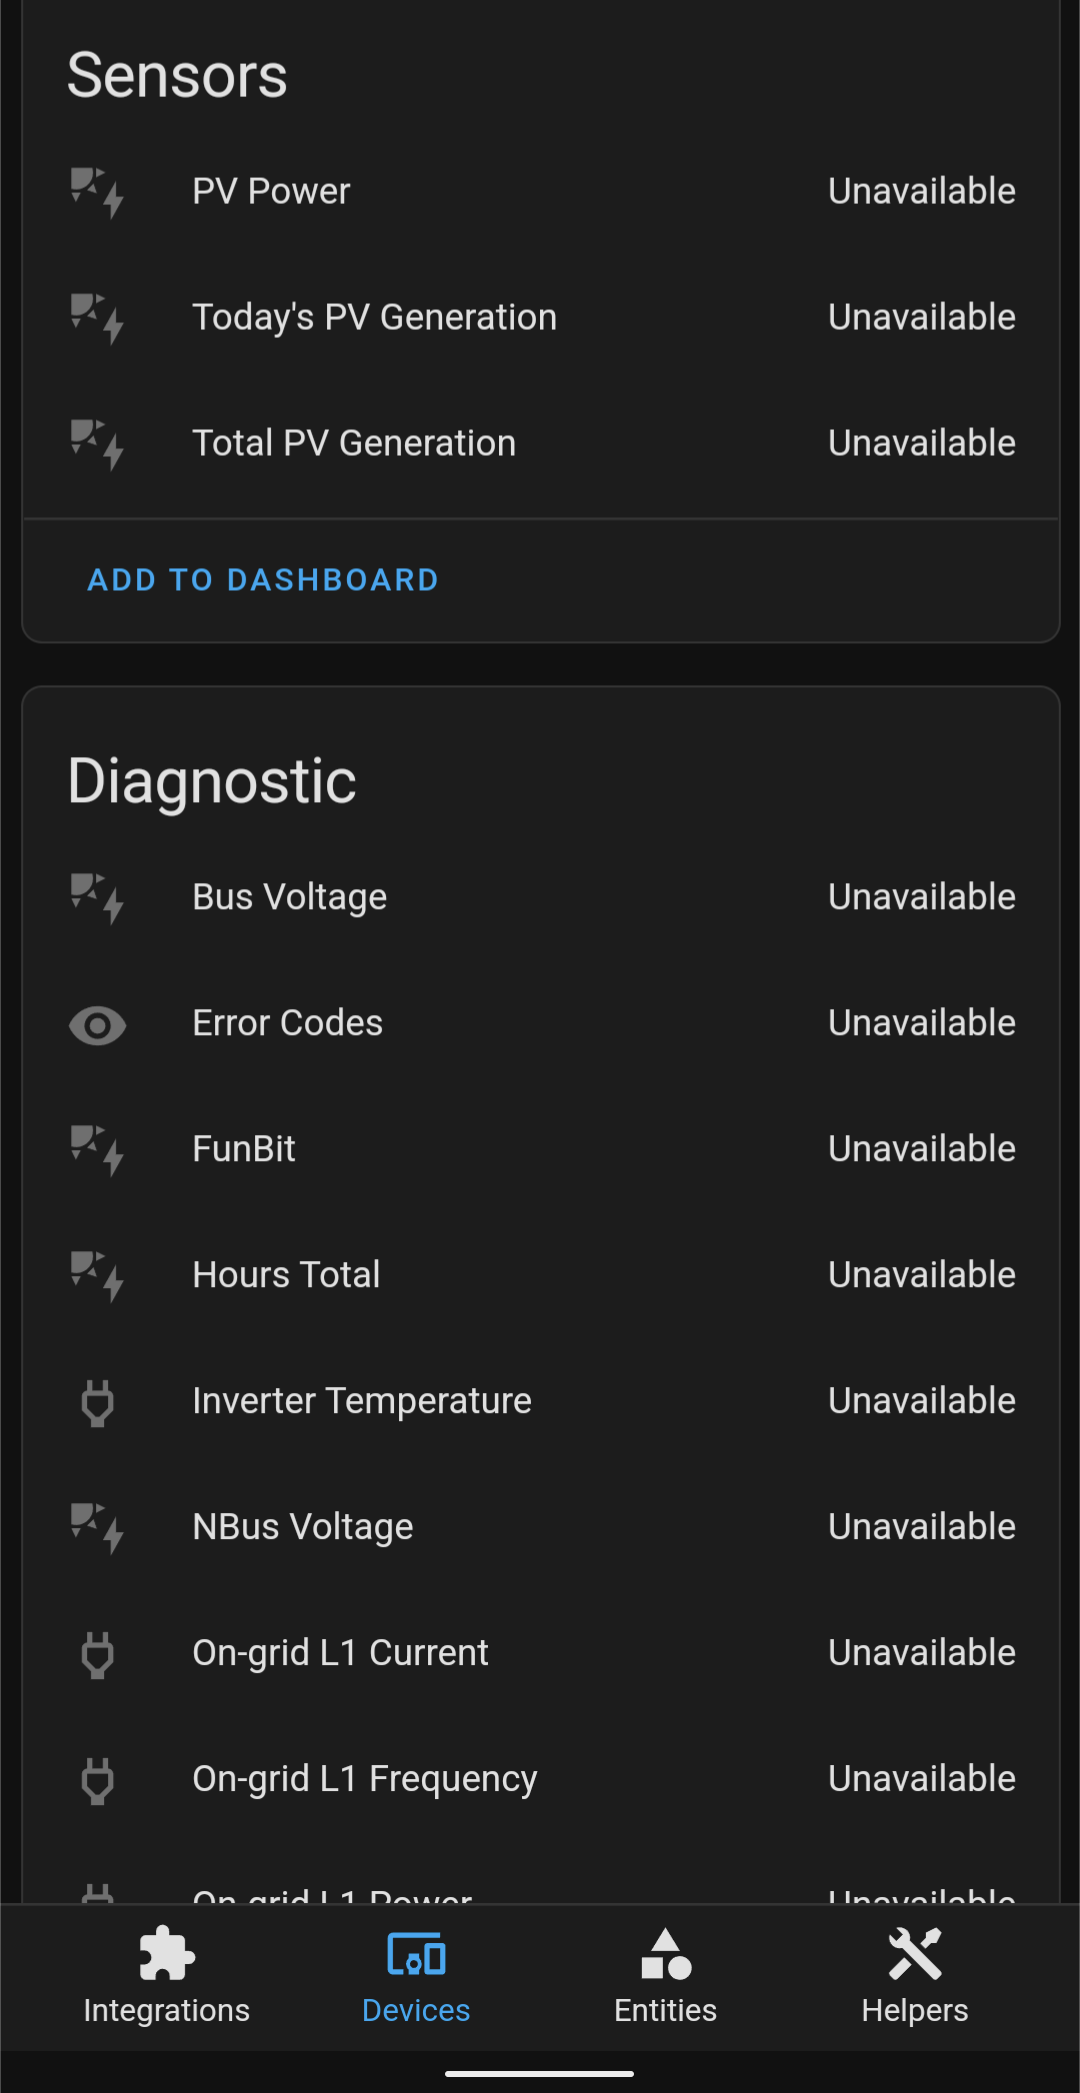Image resolution: width=1080 pixels, height=2093 pixels.
Task: Open the Hours Total entity row
Action: (540, 1275)
